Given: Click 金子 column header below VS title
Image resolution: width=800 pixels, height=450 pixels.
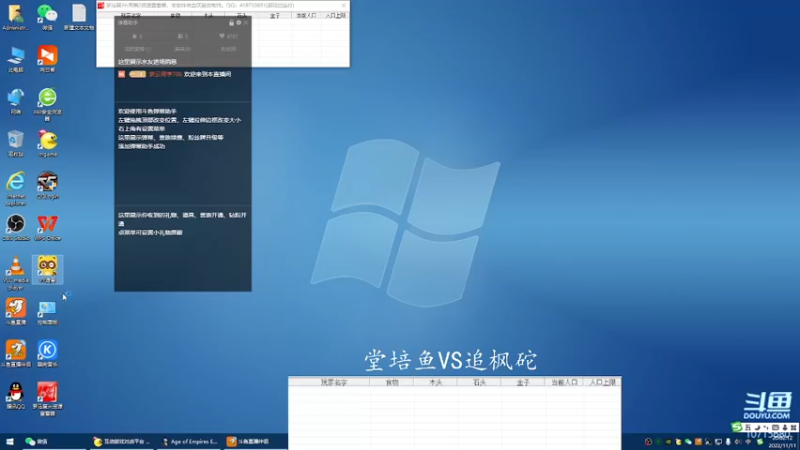Looking at the screenshot, I should tap(523, 382).
